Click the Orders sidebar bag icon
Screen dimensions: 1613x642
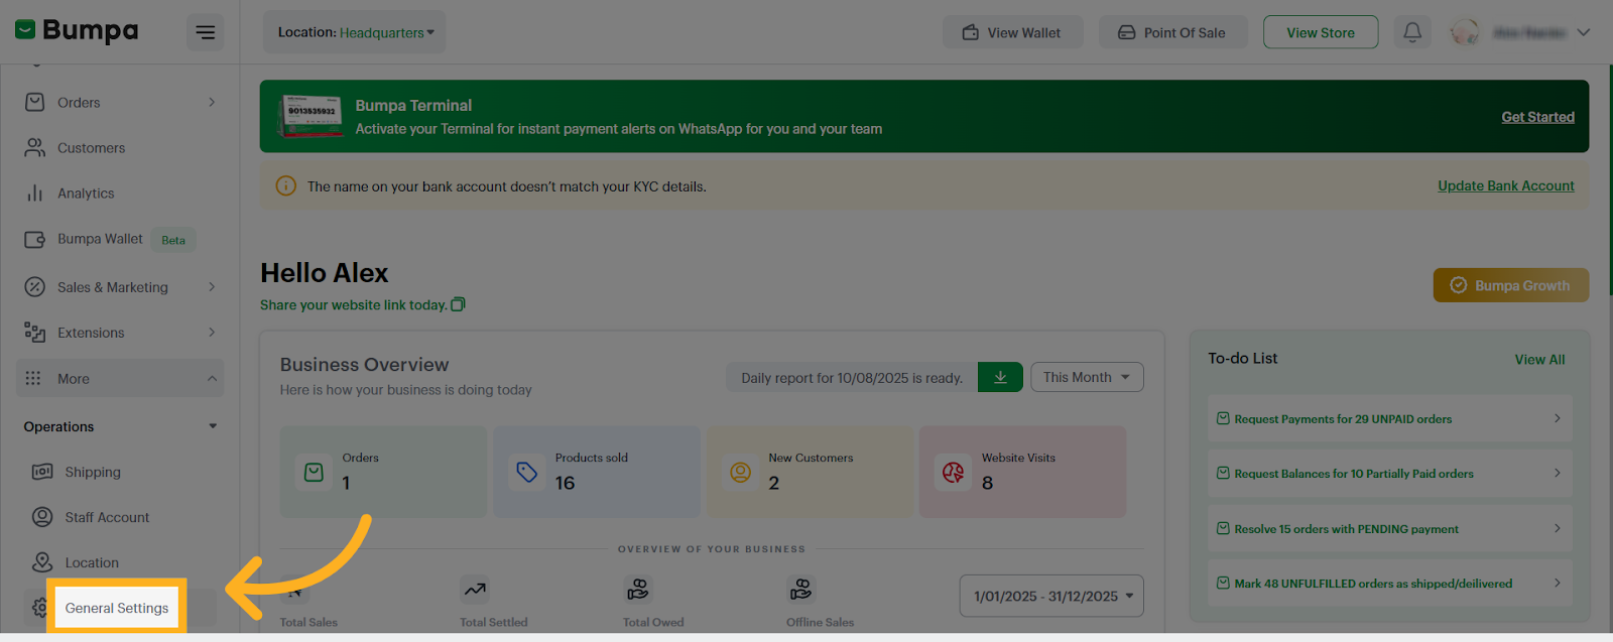pos(35,102)
